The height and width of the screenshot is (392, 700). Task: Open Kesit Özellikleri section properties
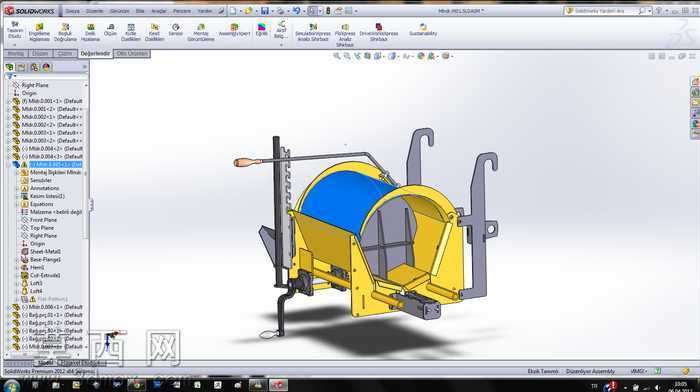(x=154, y=33)
